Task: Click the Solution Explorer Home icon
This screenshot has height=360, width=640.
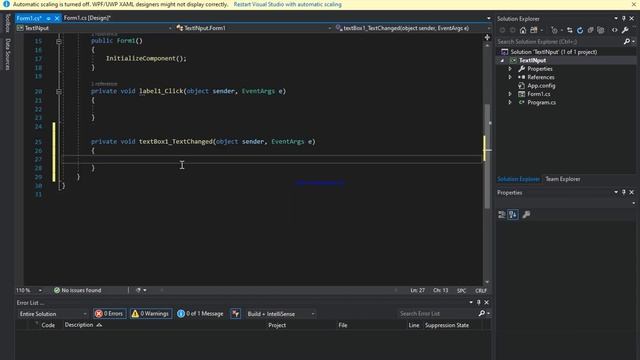Action: click(x=523, y=30)
